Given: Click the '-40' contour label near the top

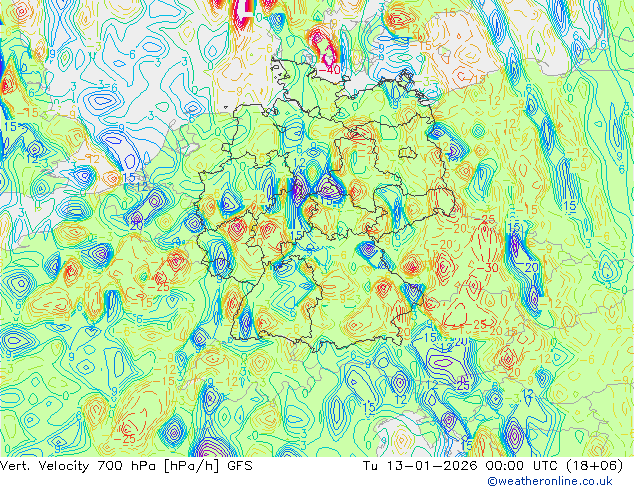Looking at the screenshot, I should (330, 70).
